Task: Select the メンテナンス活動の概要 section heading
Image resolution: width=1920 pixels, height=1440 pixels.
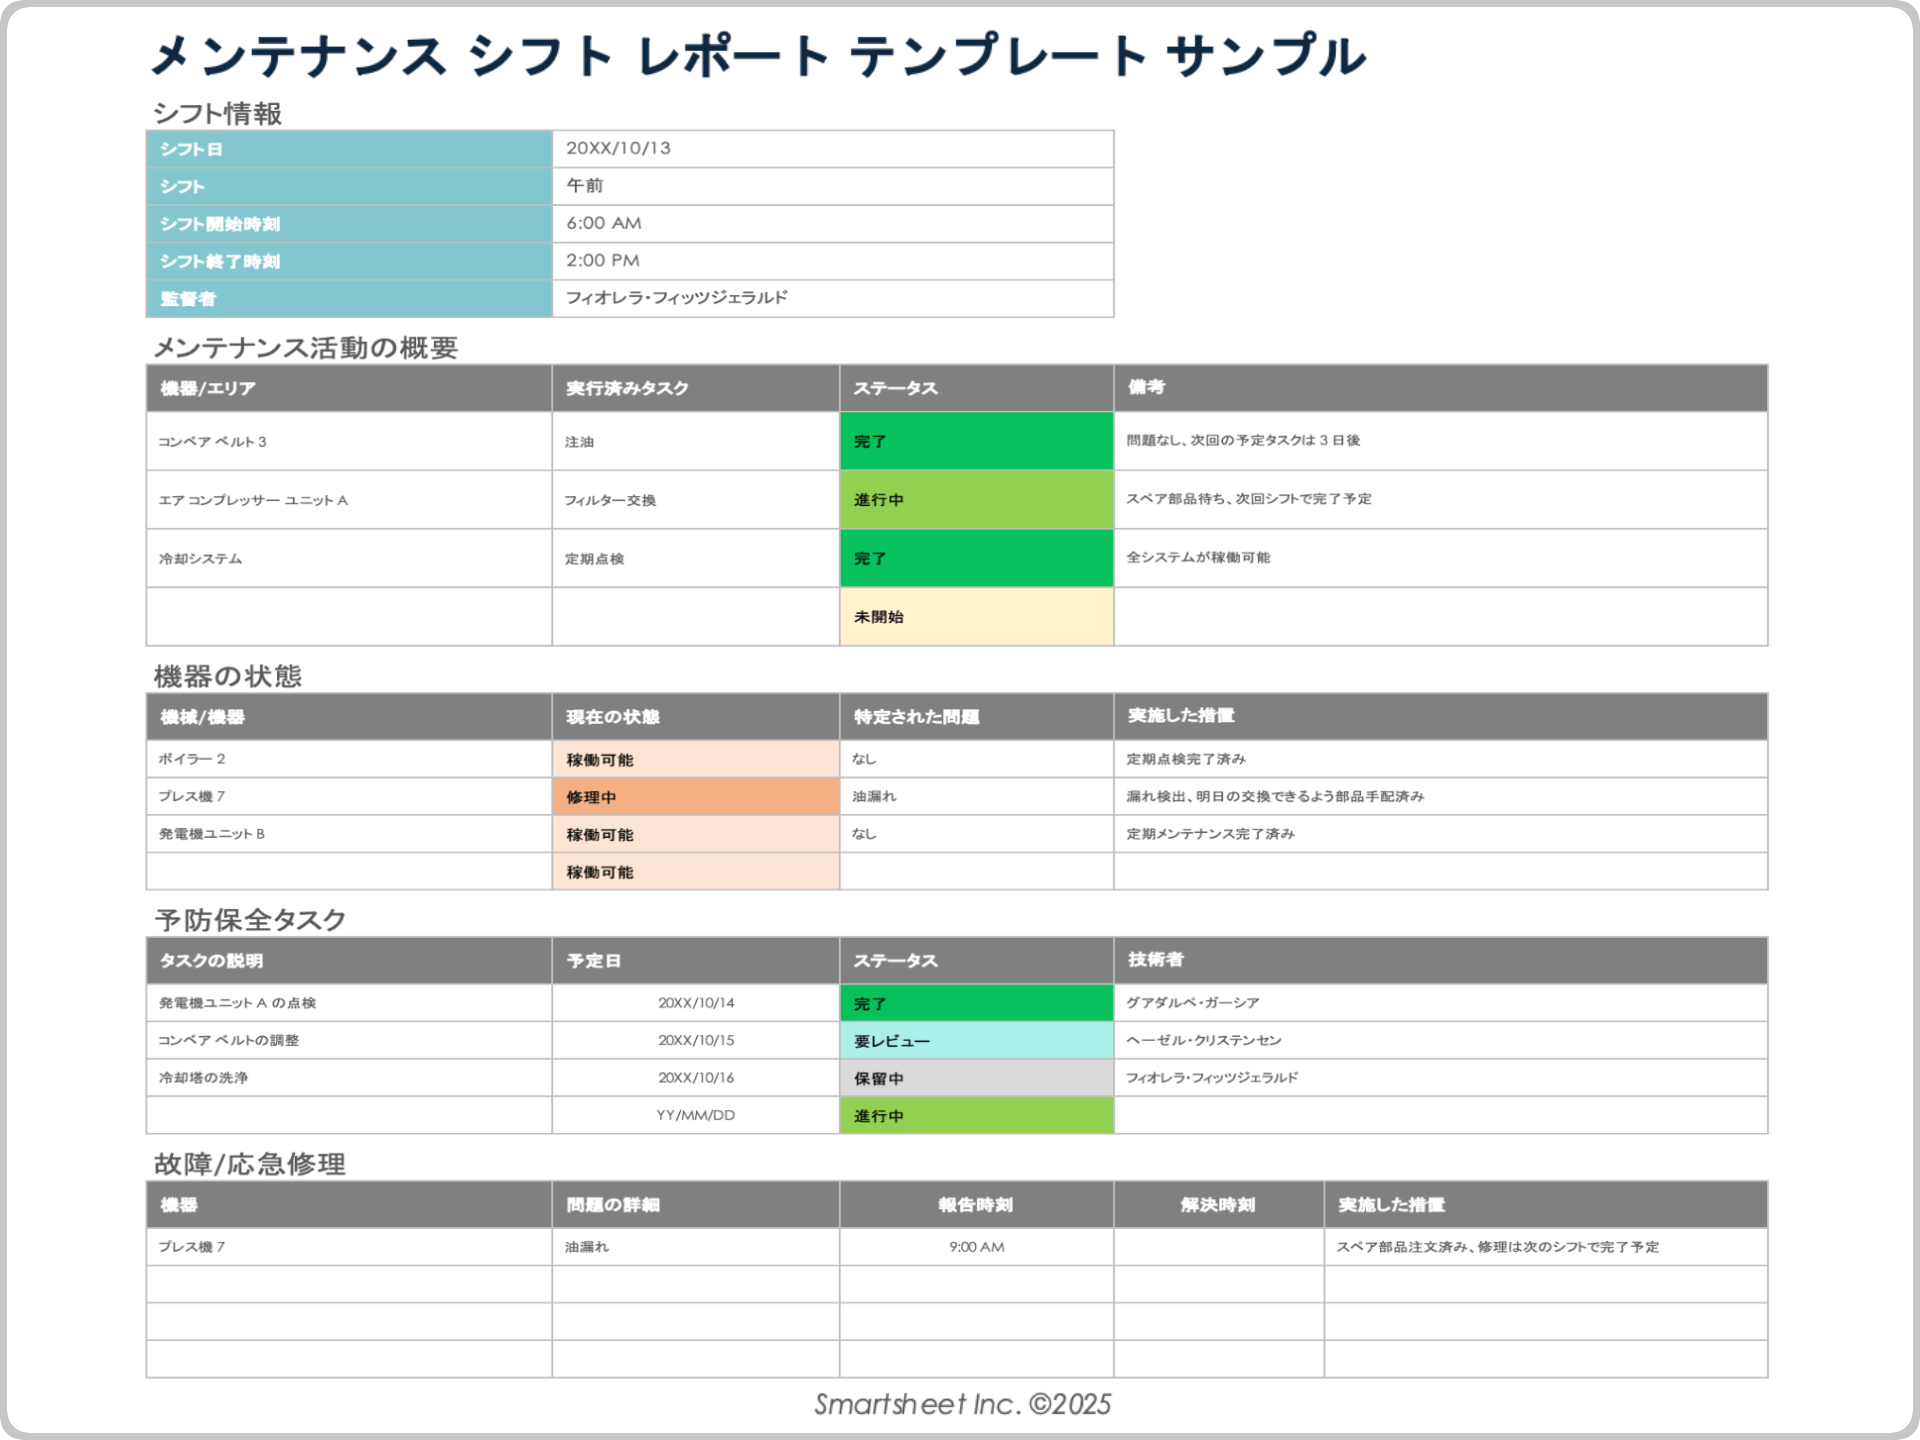Action: [x=307, y=345]
